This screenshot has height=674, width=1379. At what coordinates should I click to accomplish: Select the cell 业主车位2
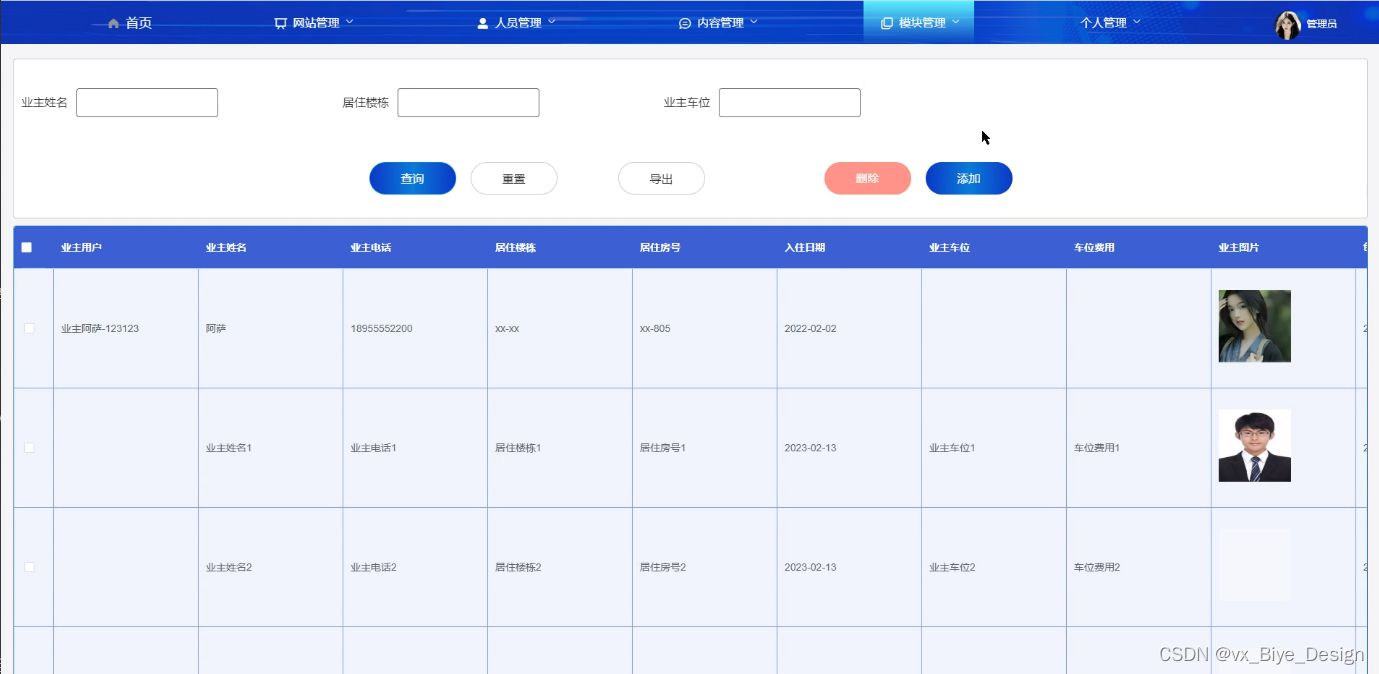[952, 567]
